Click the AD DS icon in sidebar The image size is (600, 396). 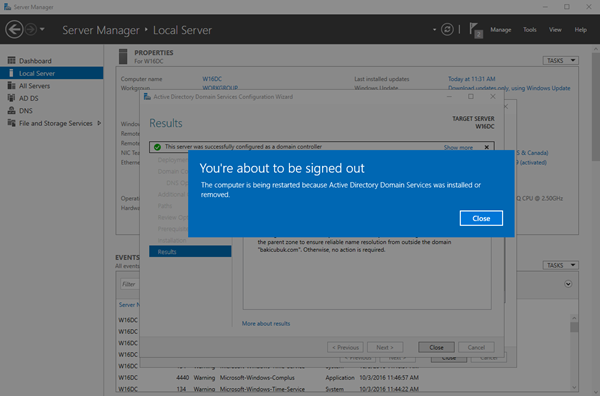(x=11, y=98)
